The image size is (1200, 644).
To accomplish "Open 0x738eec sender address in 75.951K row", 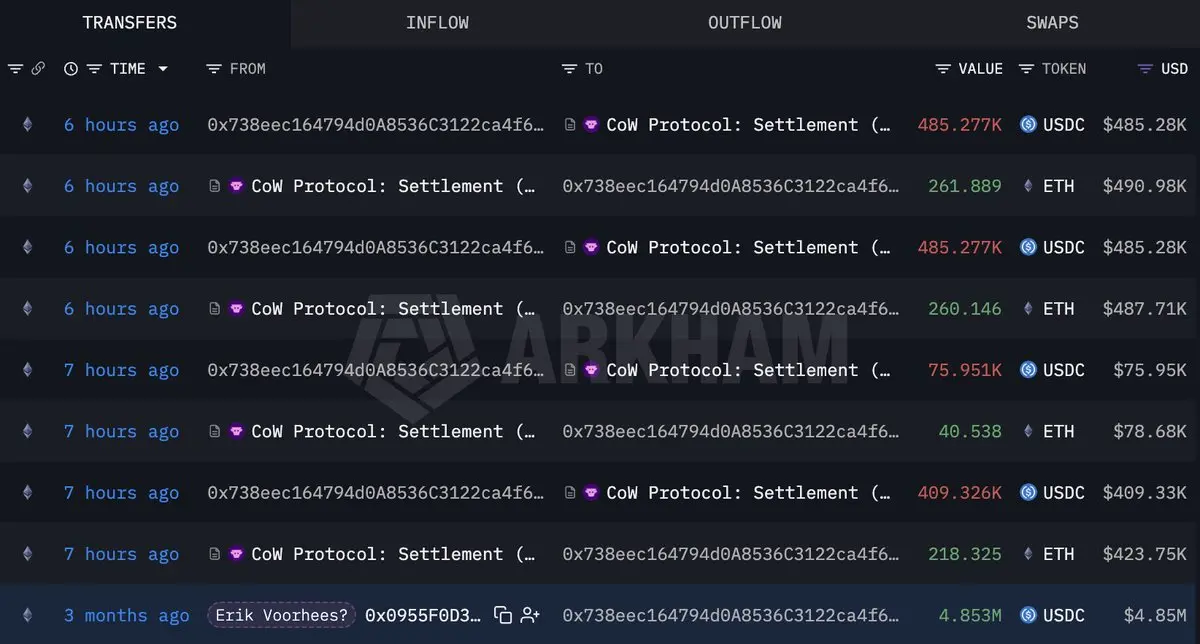I will 376,370.
